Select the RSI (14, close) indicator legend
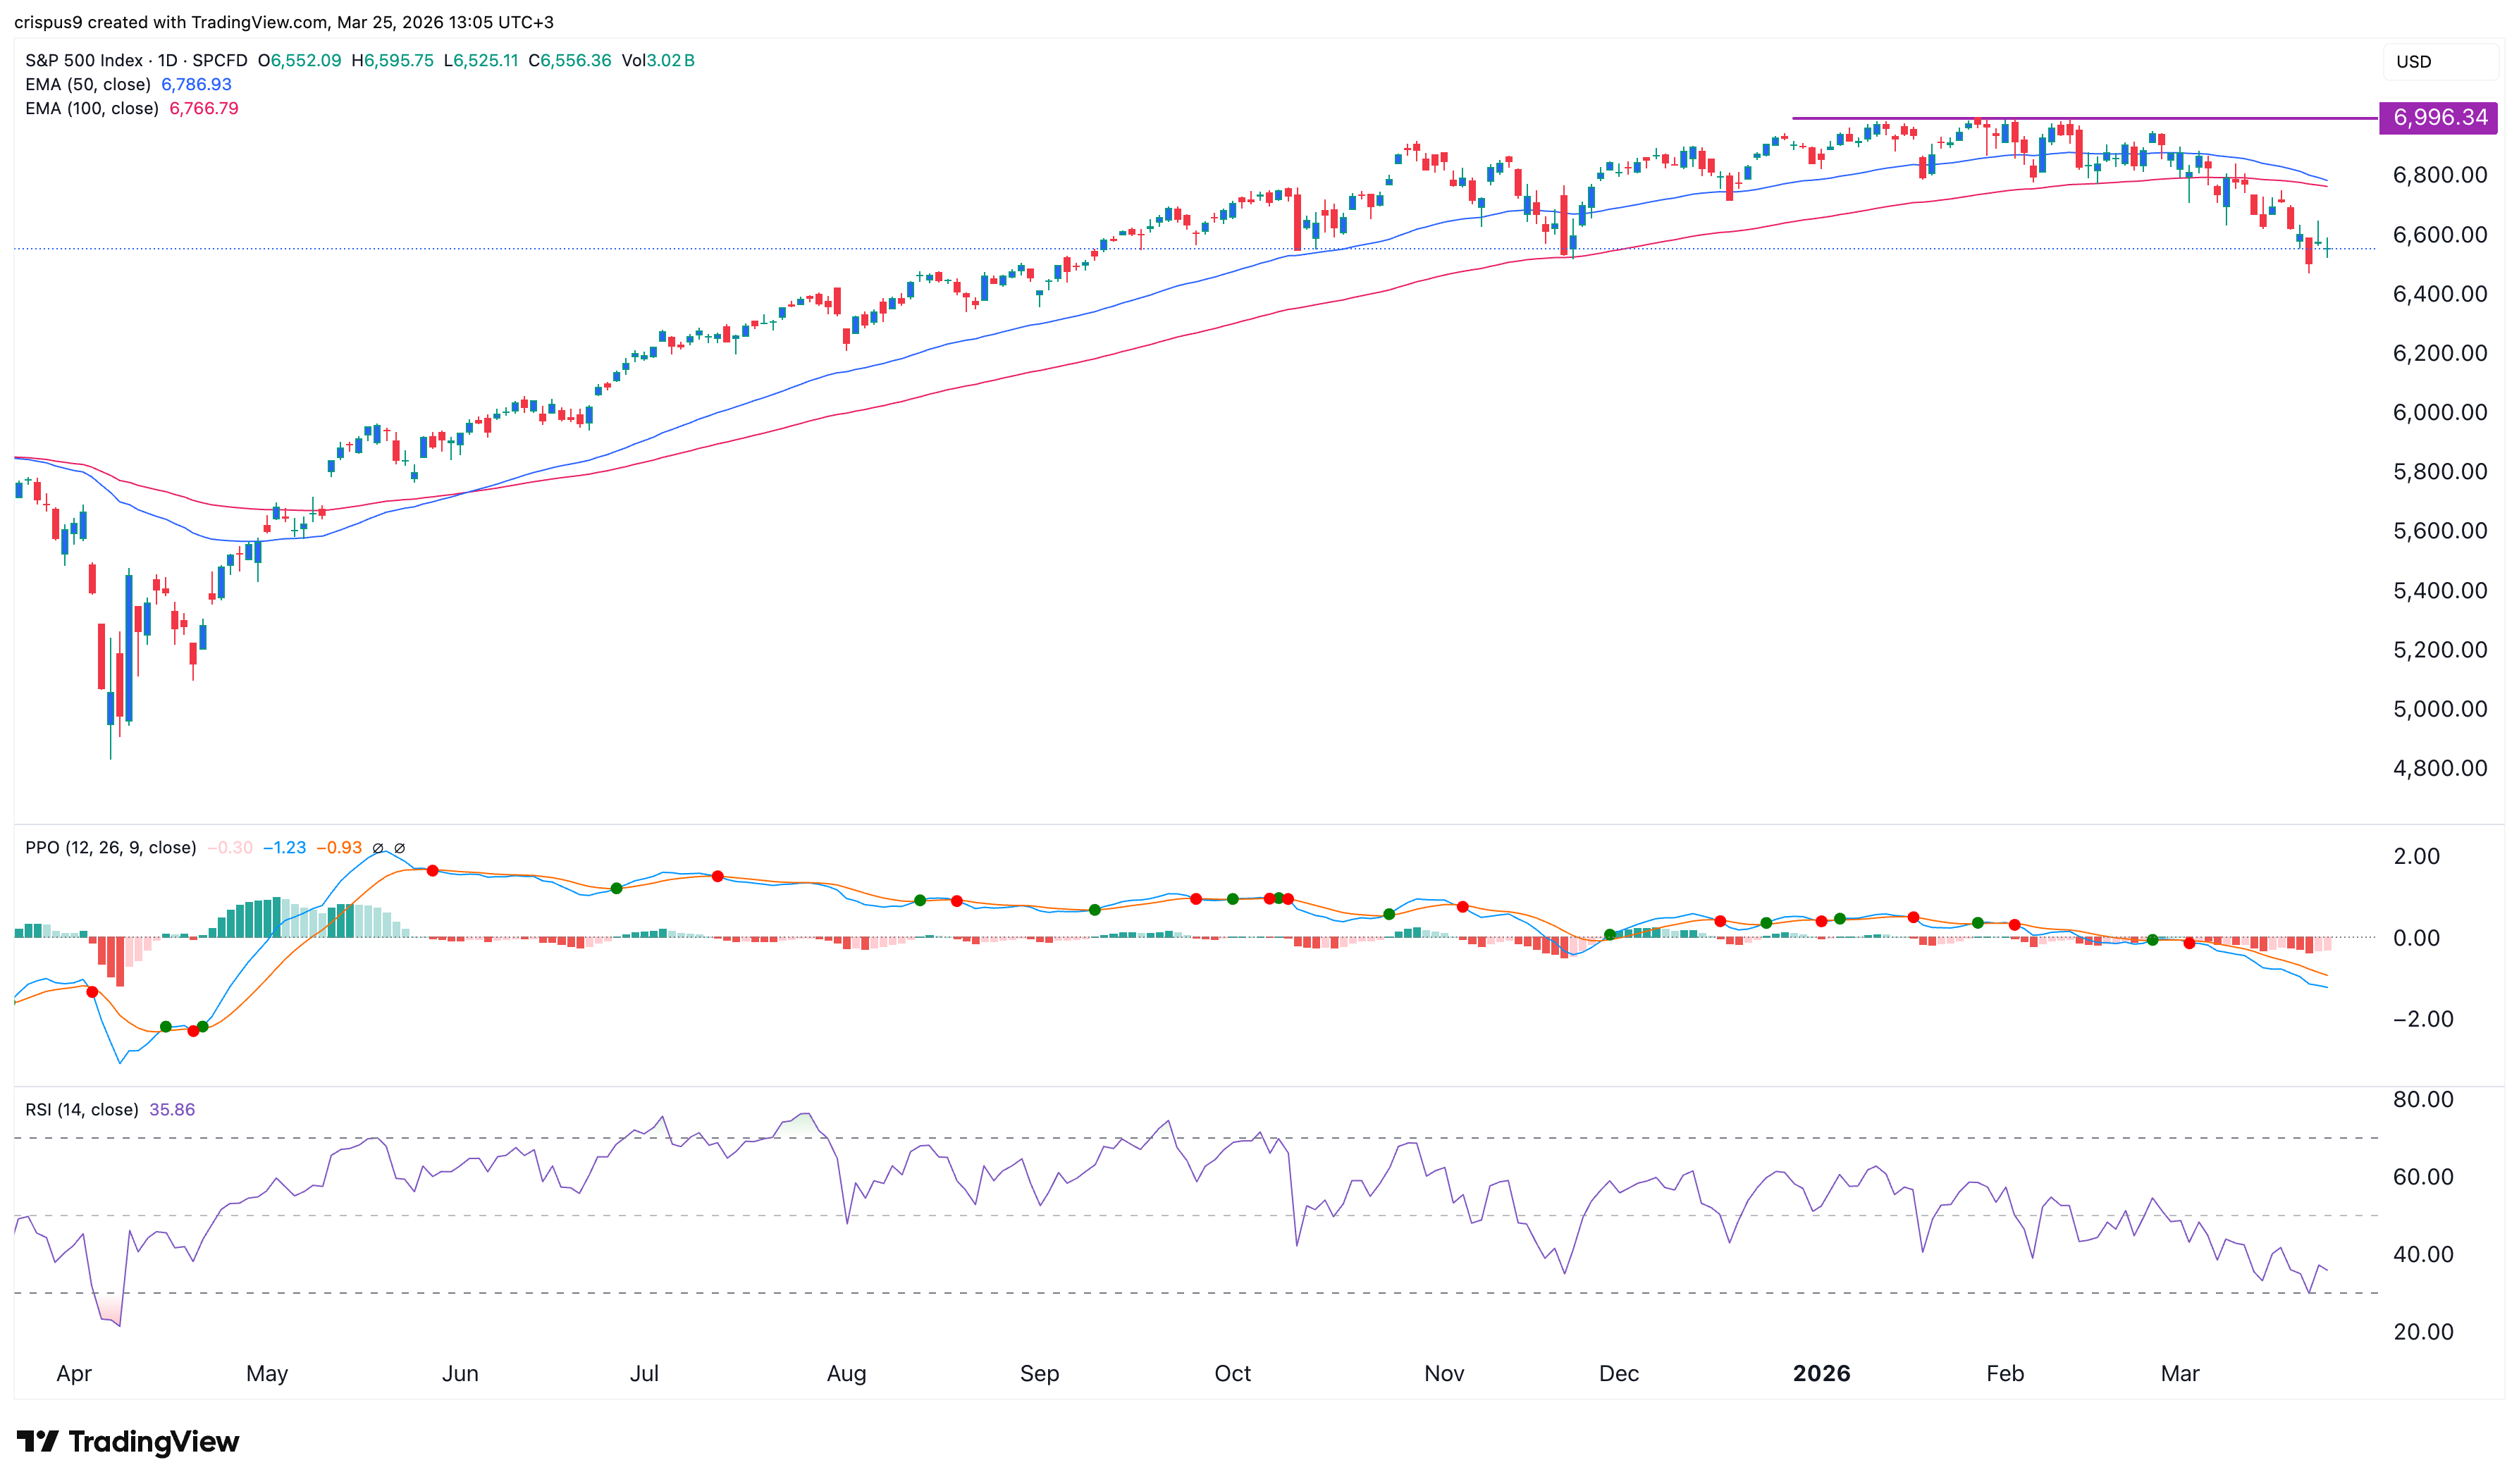The width and height of the screenshot is (2519, 1484). point(82,1109)
